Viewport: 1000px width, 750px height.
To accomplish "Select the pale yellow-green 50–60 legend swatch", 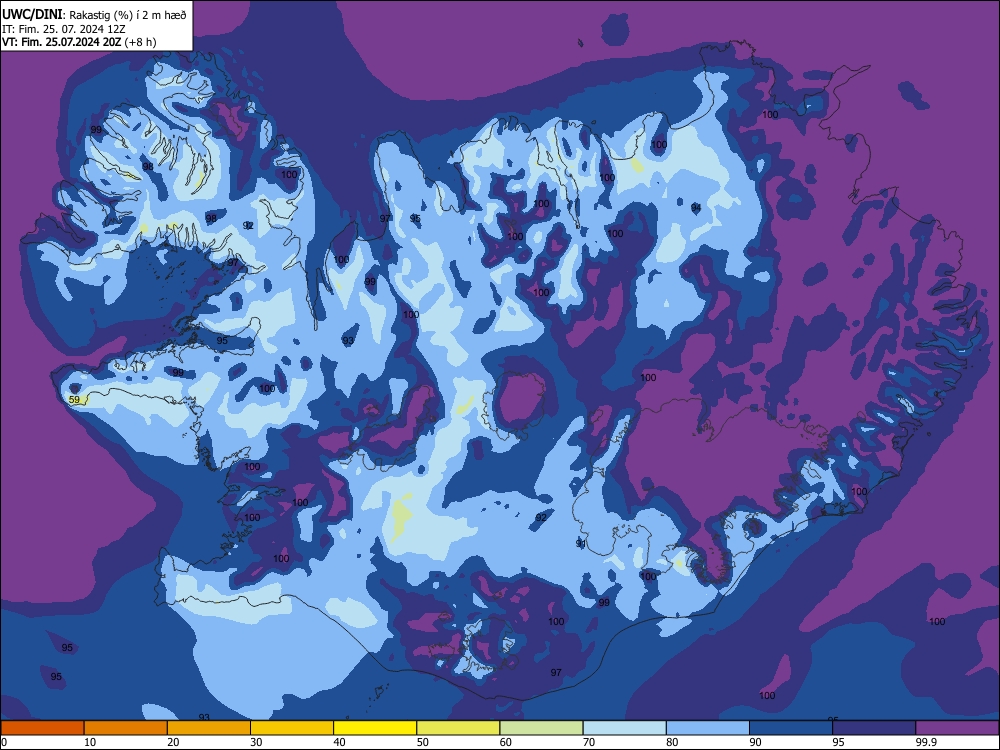I will pyautogui.click(x=459, y=728).
